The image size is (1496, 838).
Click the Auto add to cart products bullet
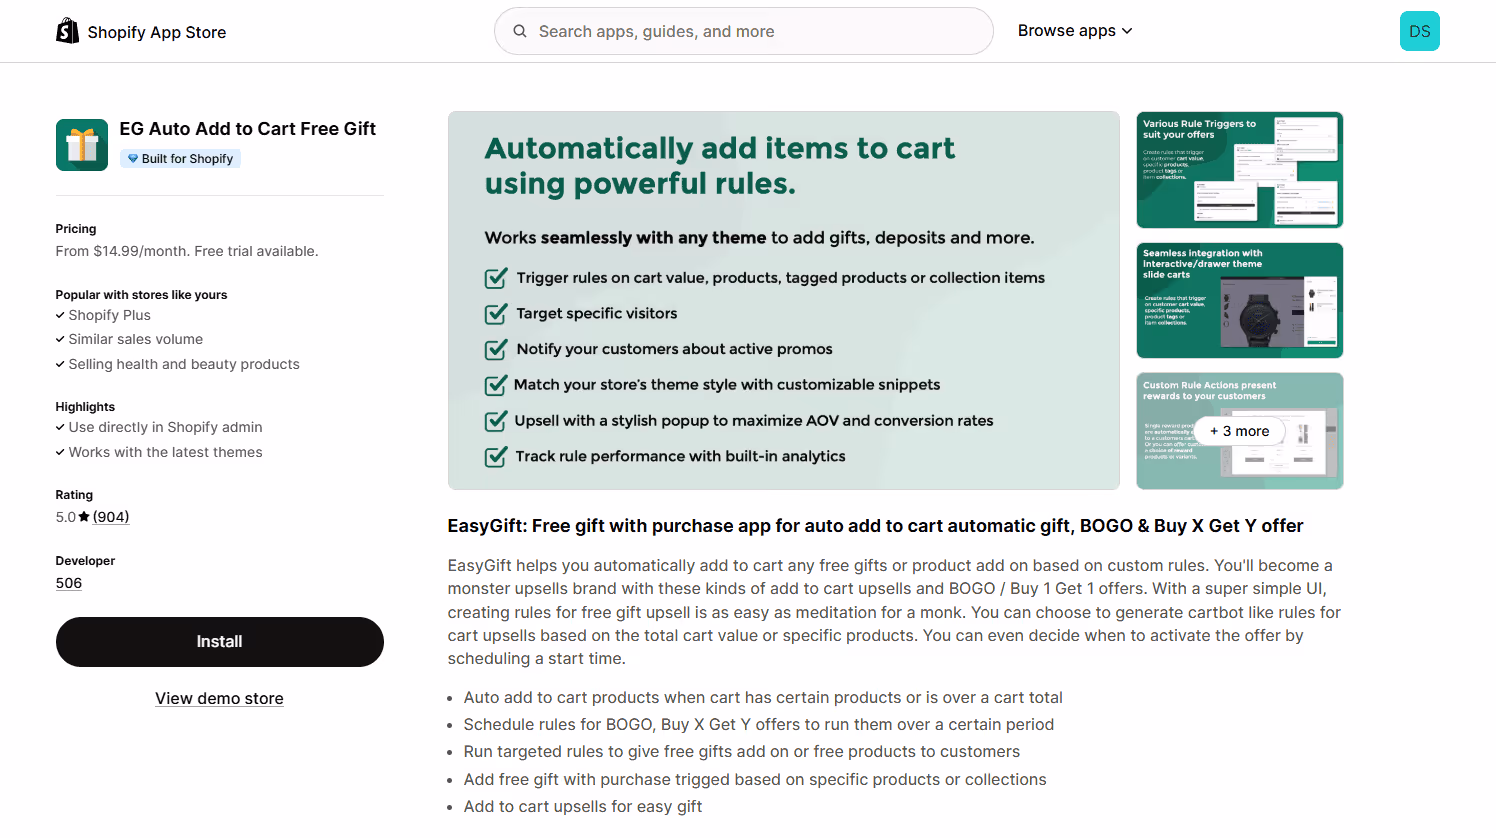point(763,698)
